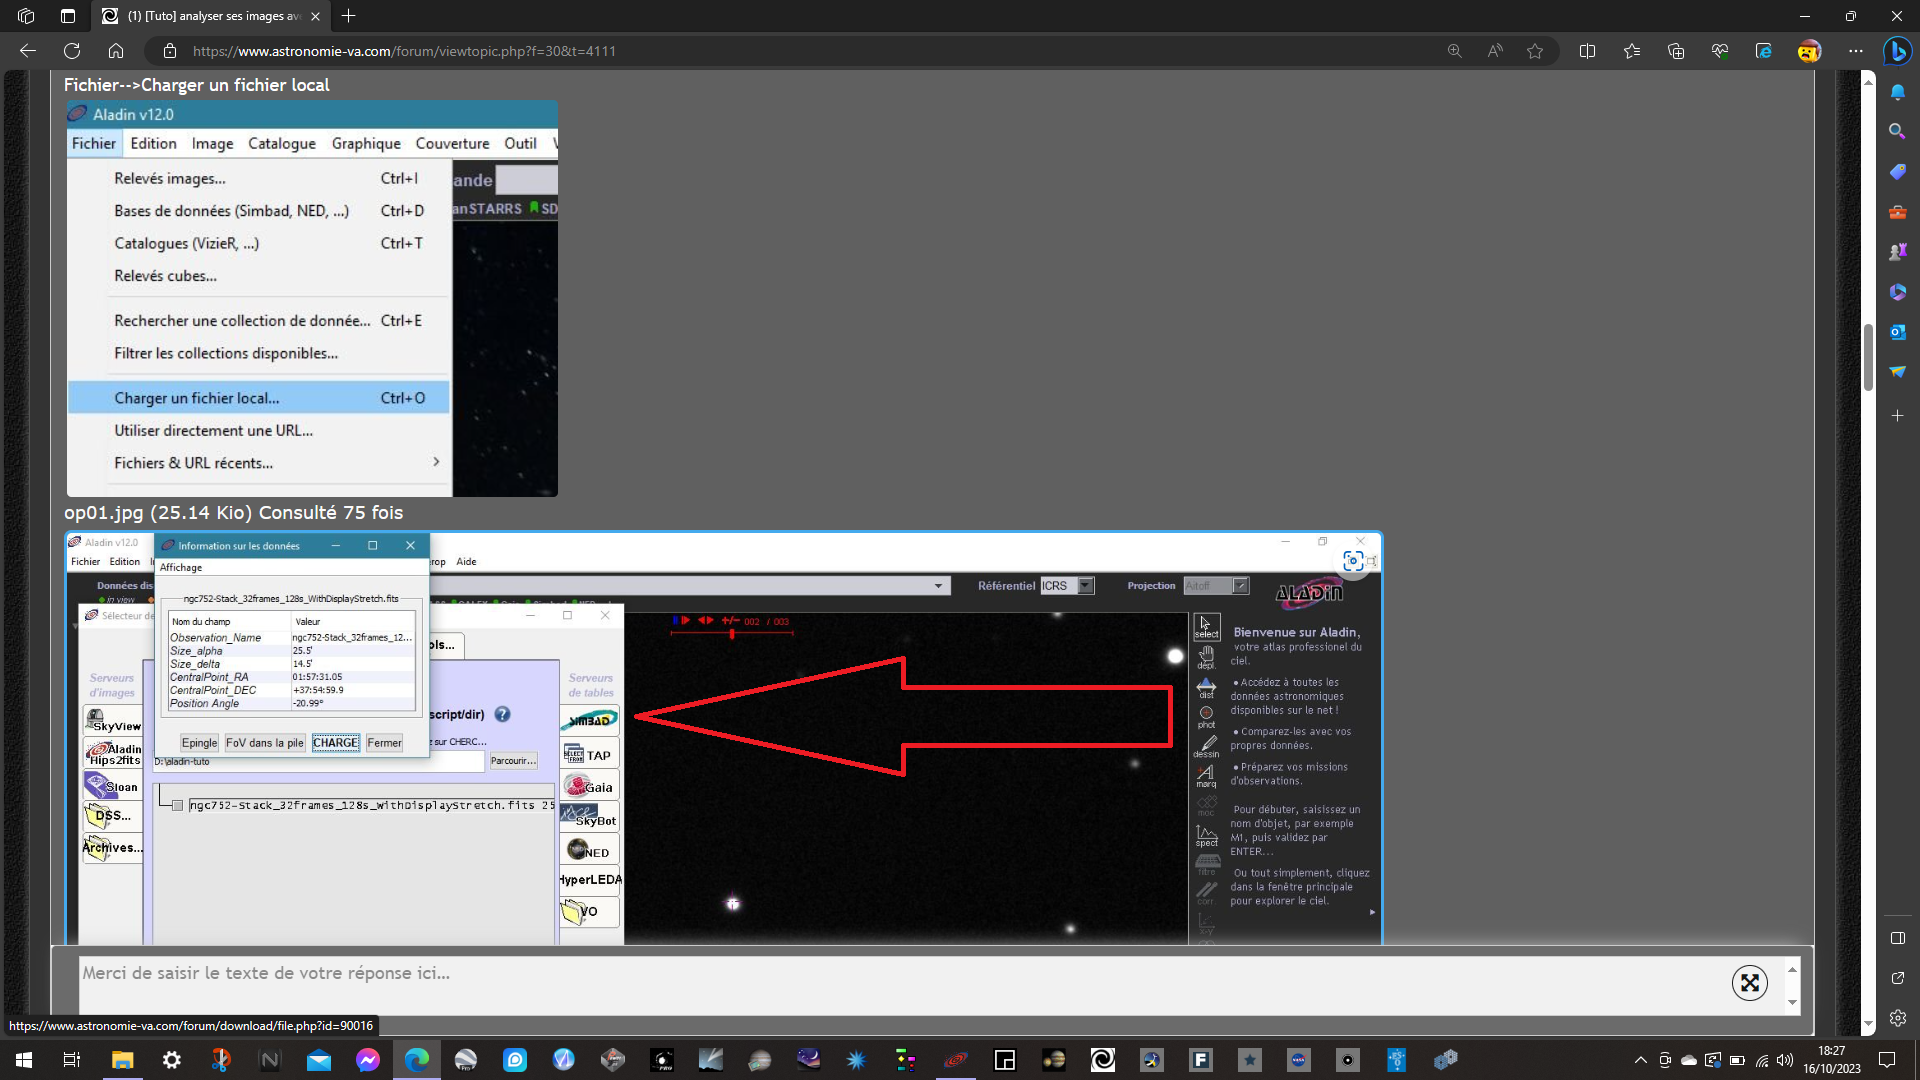Open the sidebar Shopping tag

pos(1897,172)
